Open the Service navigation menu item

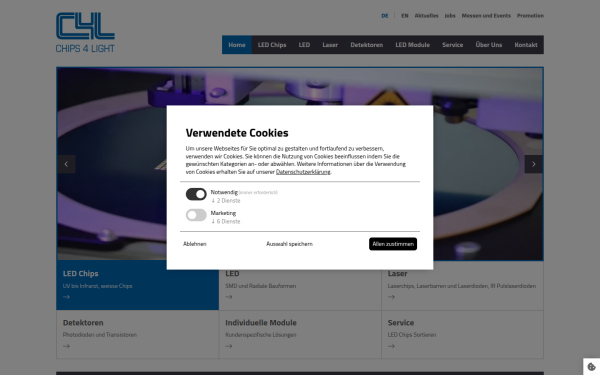point(453,45)
